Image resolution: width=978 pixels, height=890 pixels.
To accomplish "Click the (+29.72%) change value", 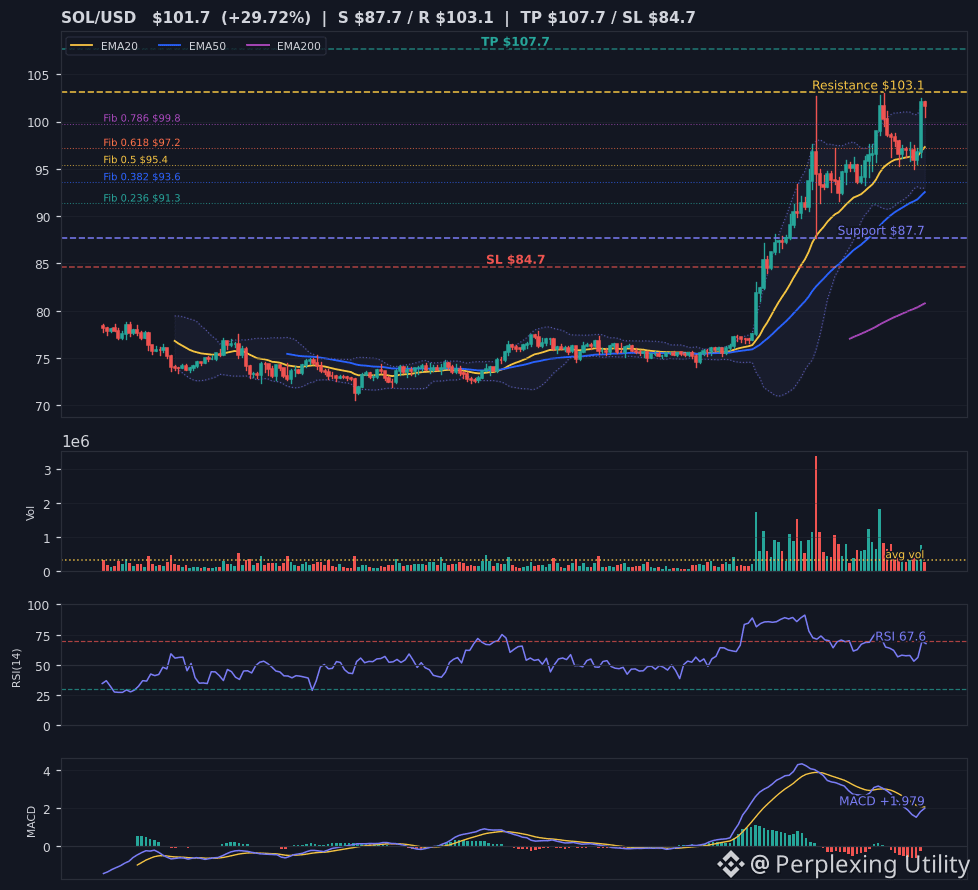I will point(266,17).
